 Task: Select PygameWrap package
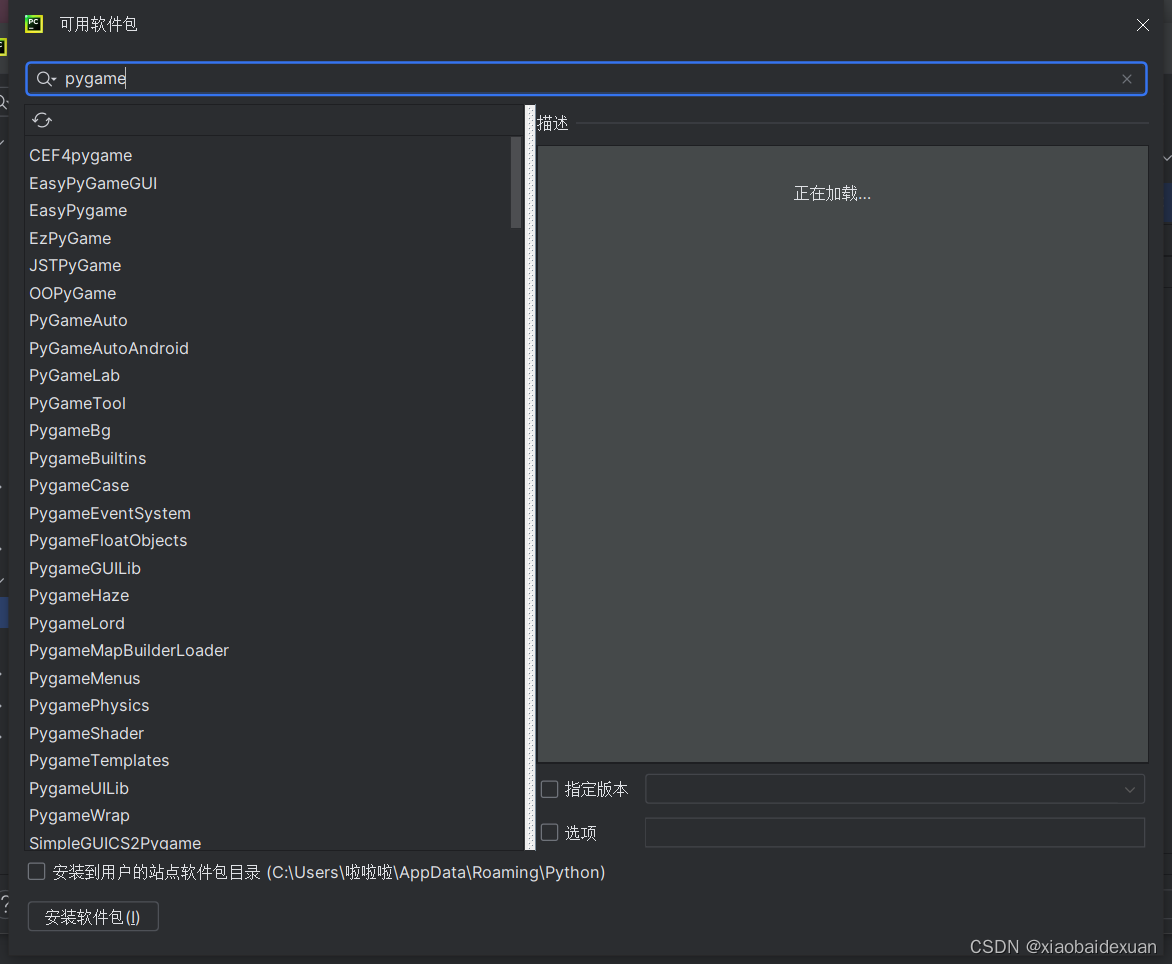79,815
